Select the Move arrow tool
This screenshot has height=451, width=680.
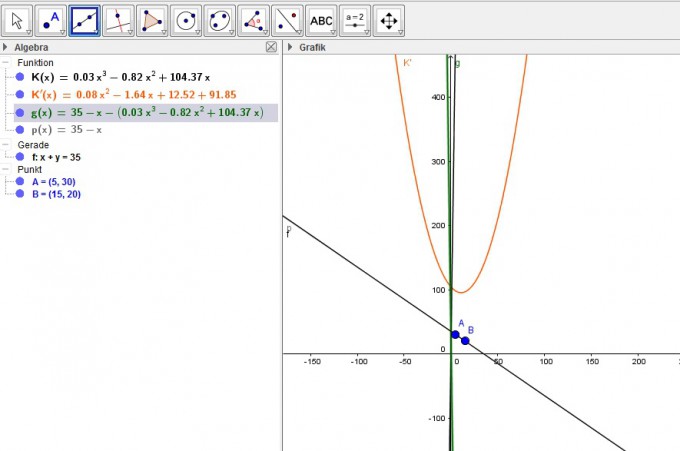point(17,19)
